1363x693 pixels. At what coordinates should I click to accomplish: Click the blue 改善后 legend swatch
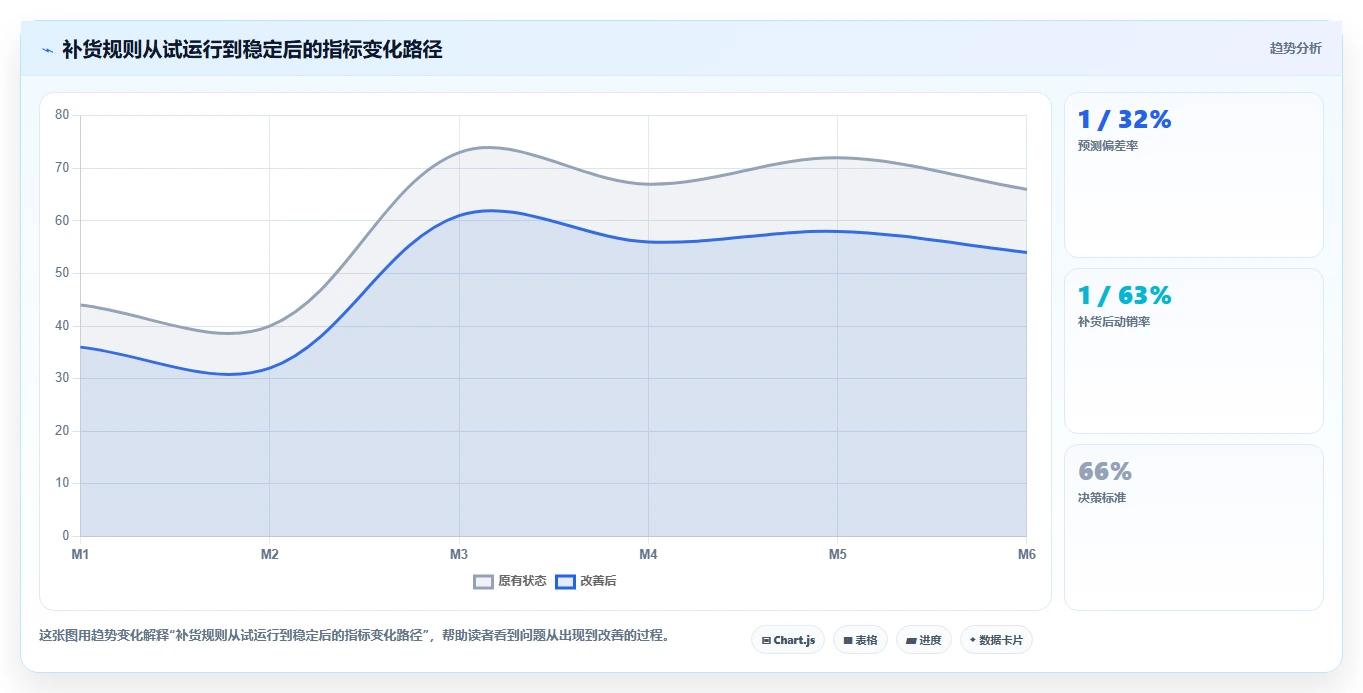coord(565,581)
